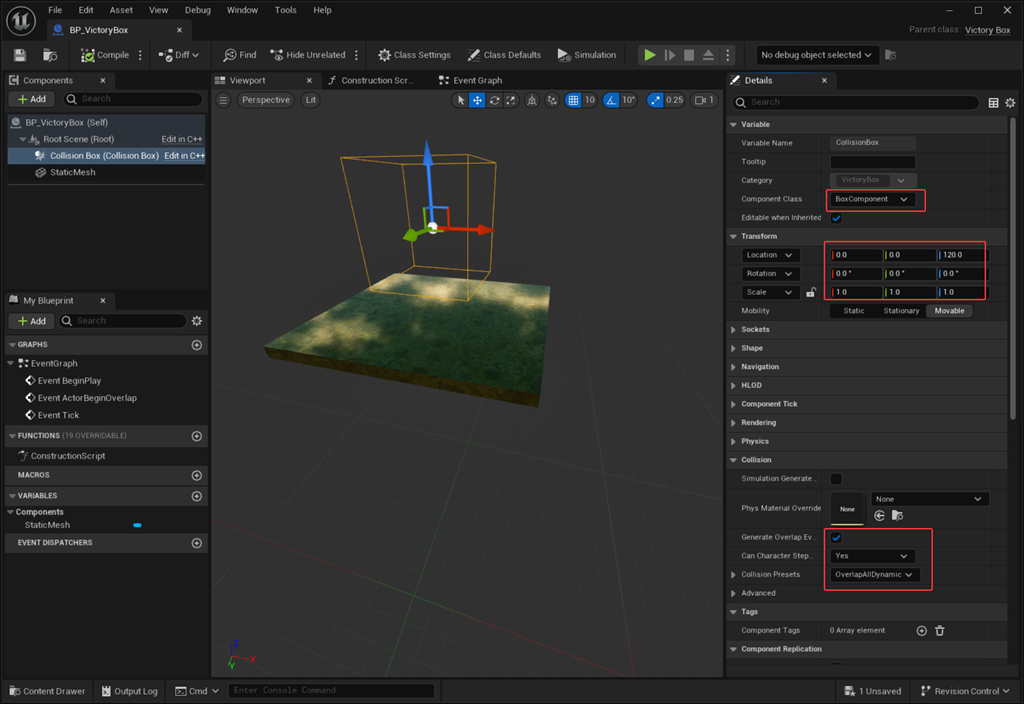
Task: Switch to the Event Graph tab
Action: pyautogui.click(x=476, y=80)
